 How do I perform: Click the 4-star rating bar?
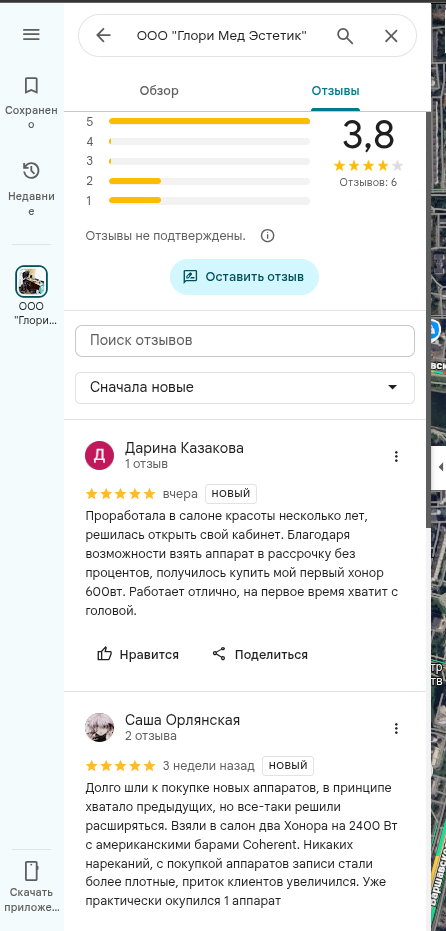click(x=210, y=141)
